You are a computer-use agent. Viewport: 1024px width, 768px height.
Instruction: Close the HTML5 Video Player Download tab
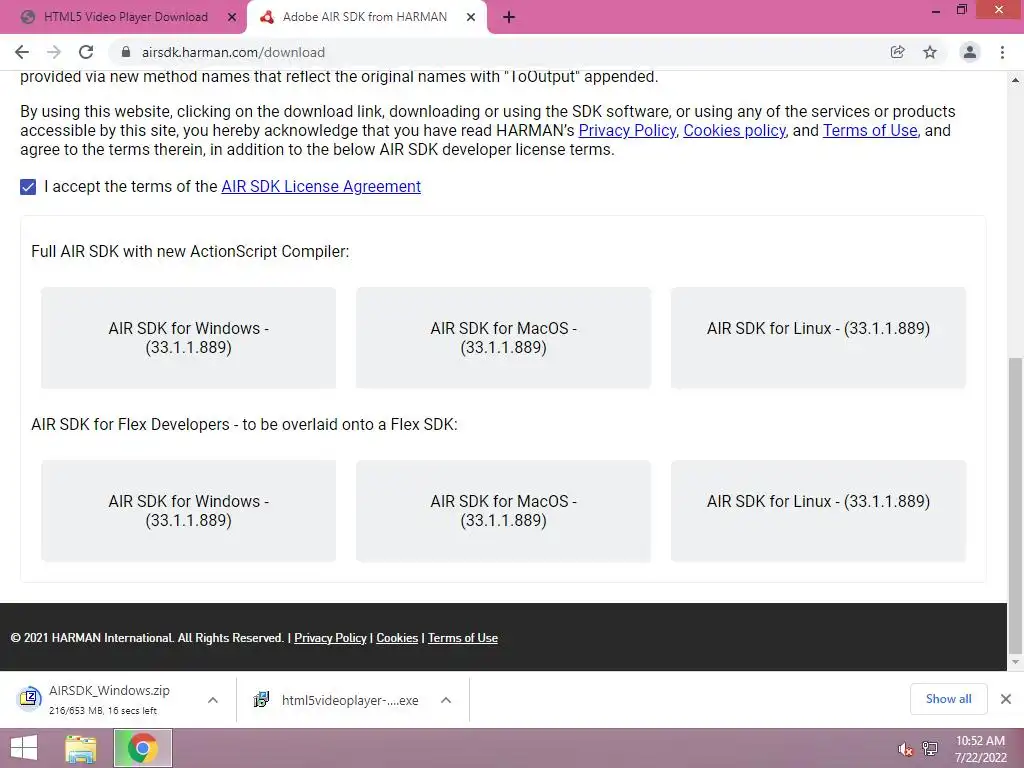232,17
